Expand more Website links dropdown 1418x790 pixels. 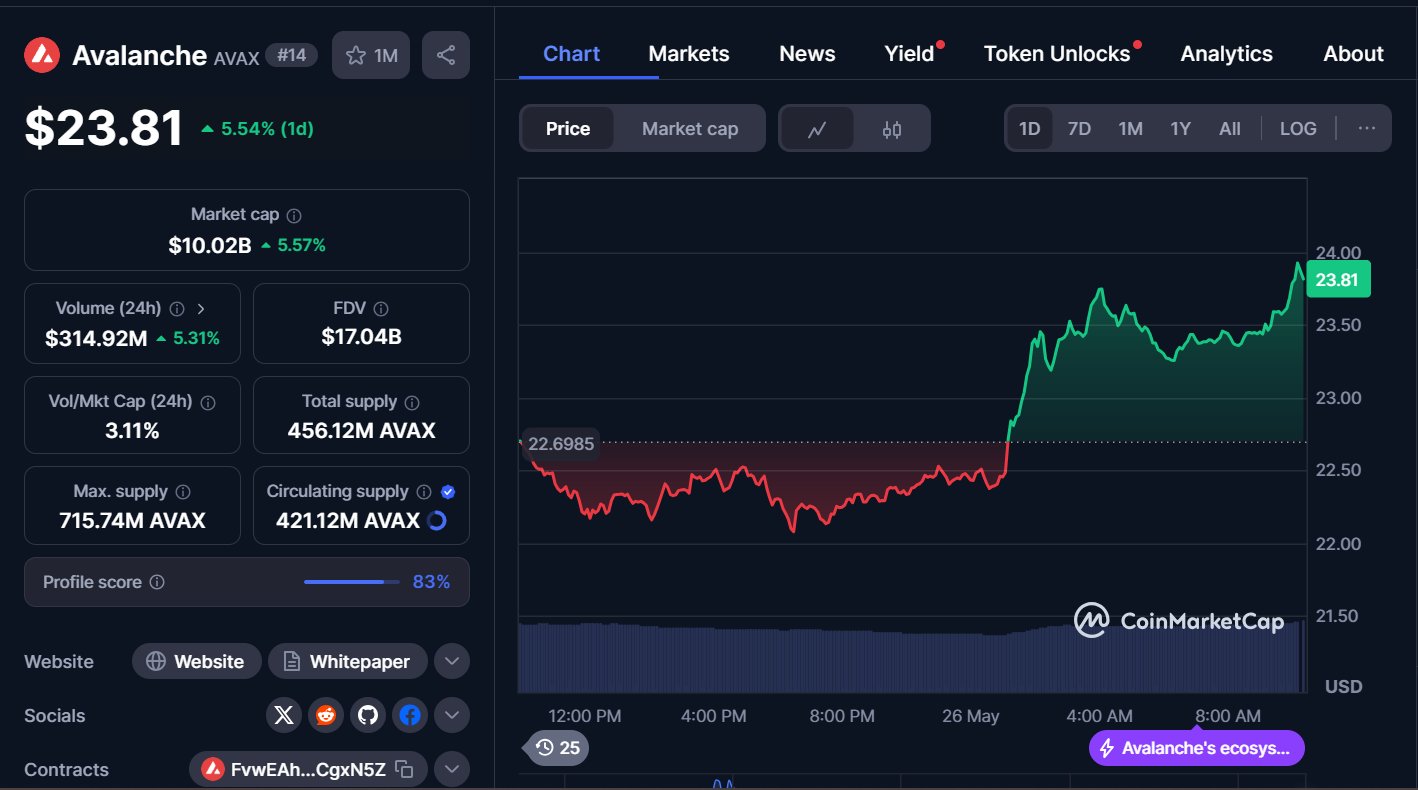tap(452, 661)
